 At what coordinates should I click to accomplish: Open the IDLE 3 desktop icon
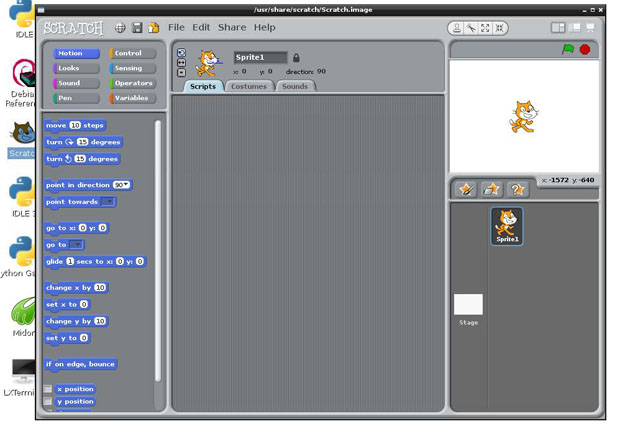coord(23,197)
